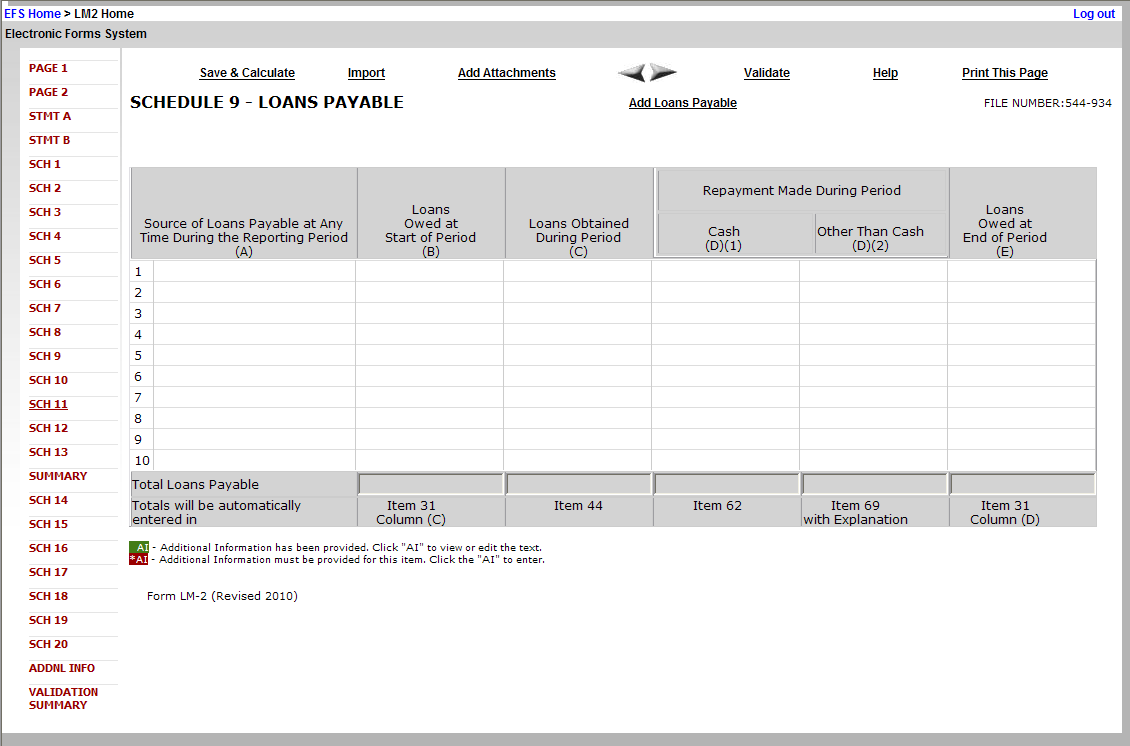The width and height of the screenshot is (1130, 746).
Task: Open SCH 15 in sidebar
Action: pos(48,524)
